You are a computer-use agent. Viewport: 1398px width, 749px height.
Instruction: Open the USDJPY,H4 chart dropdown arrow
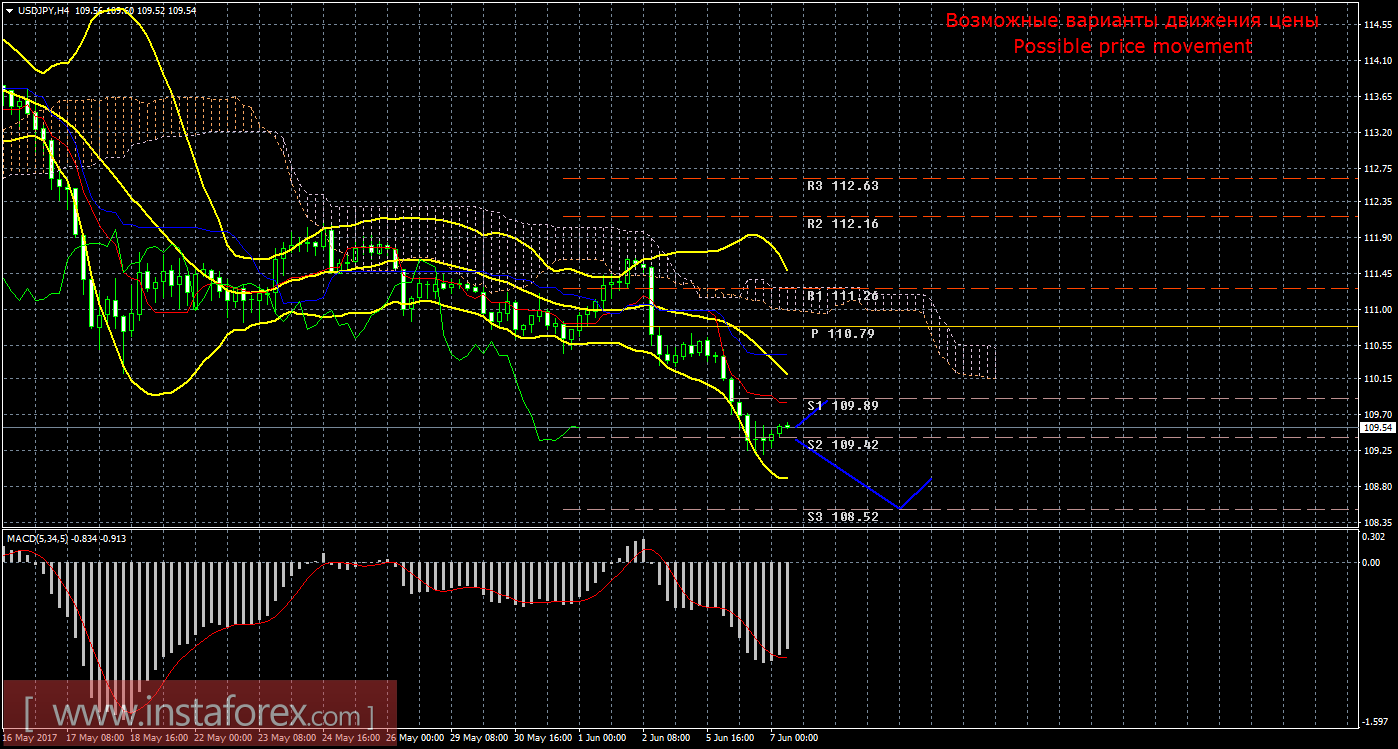[x=8, y=10]
